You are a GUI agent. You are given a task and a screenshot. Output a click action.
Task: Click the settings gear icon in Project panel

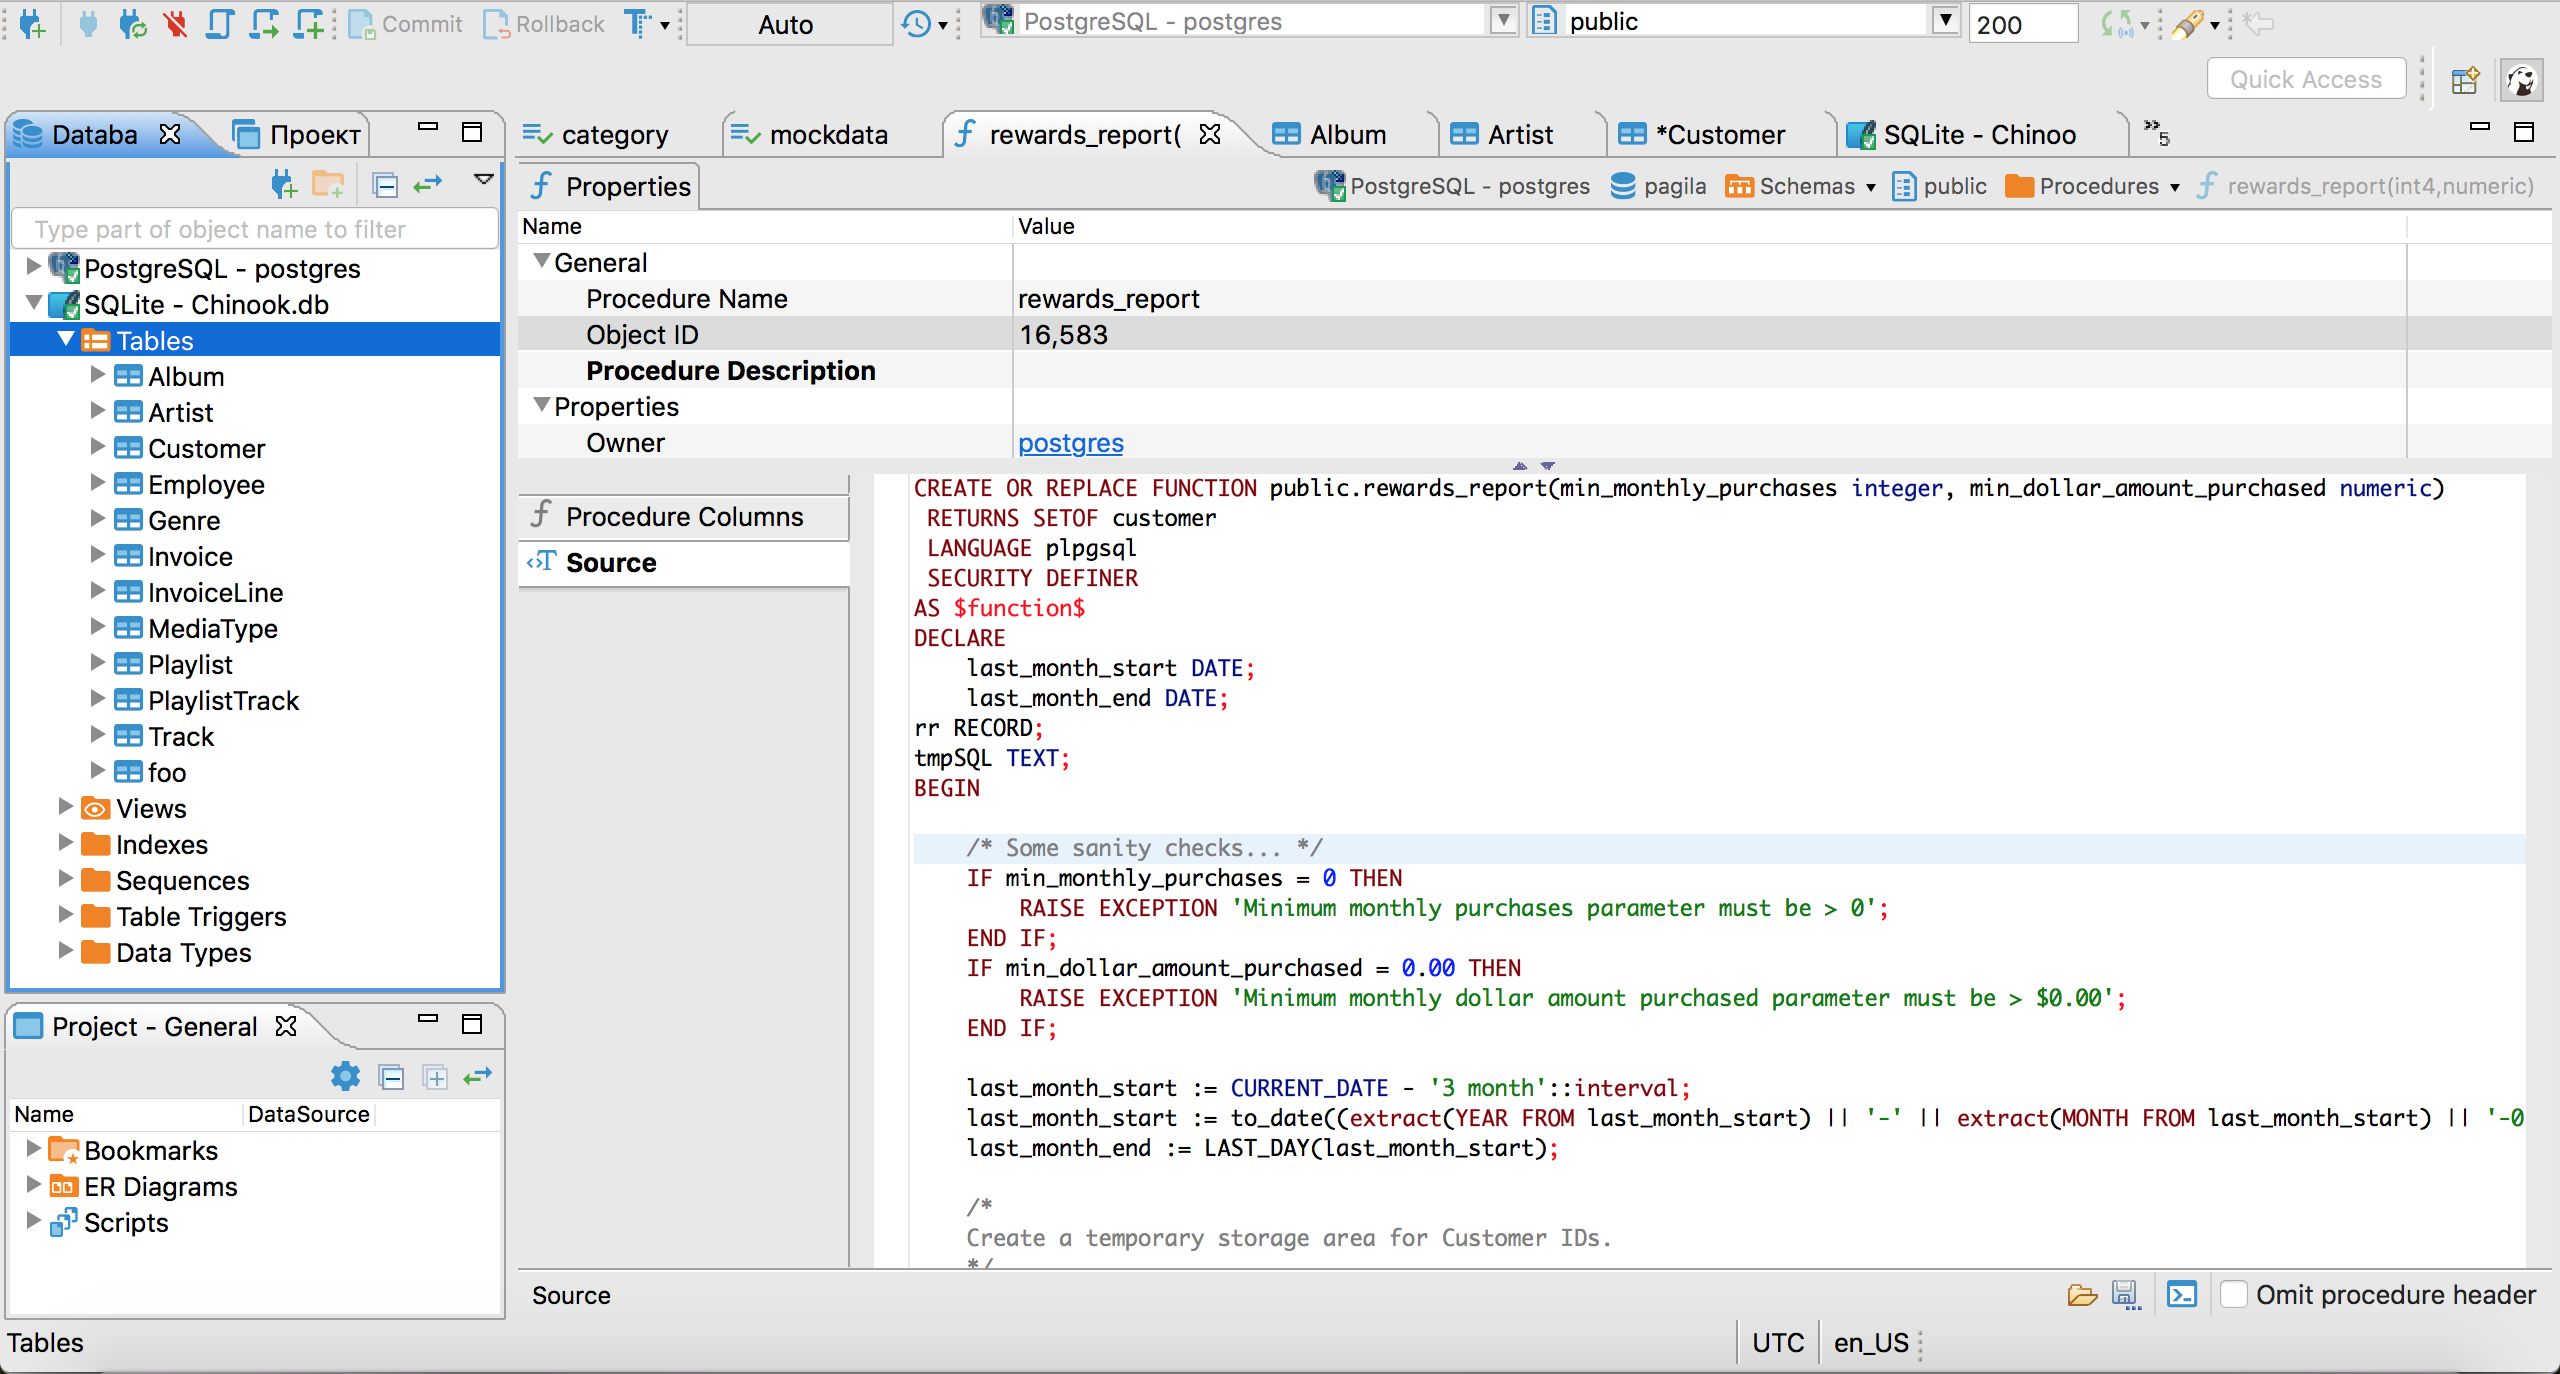[x=345, y=1076]
